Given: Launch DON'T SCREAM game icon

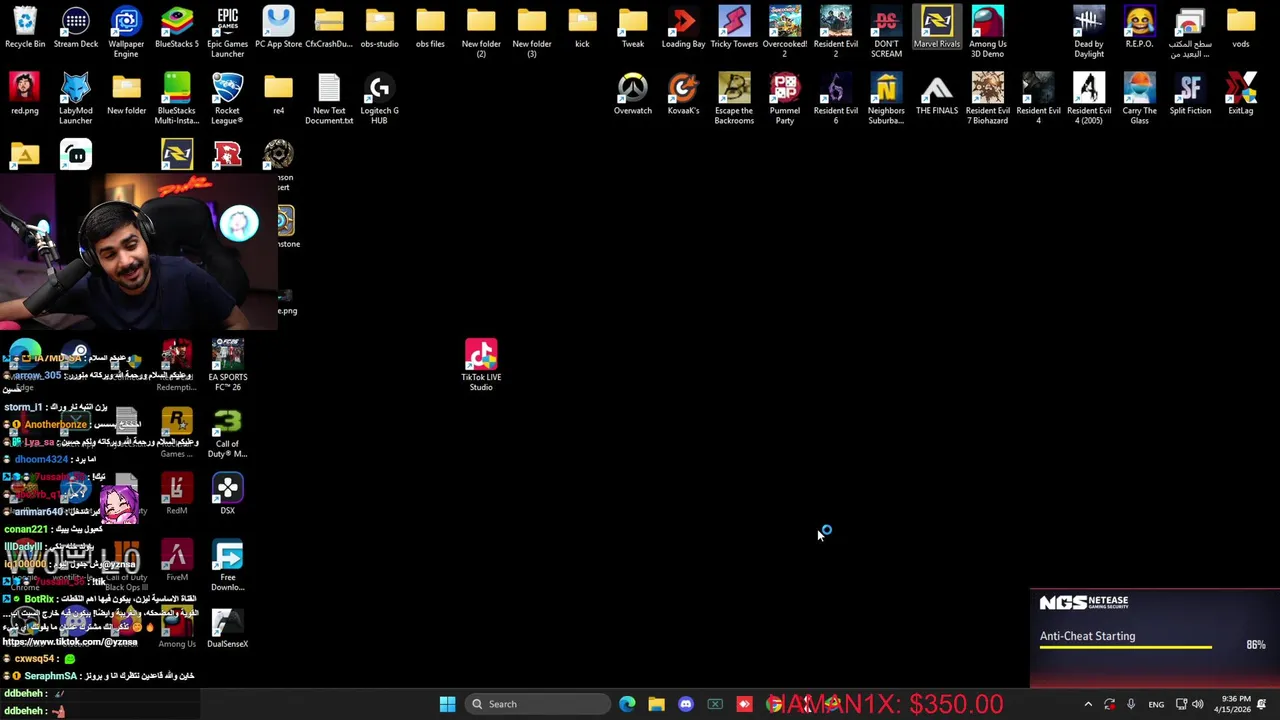Looking at the screenshot, I should (886, 32).
